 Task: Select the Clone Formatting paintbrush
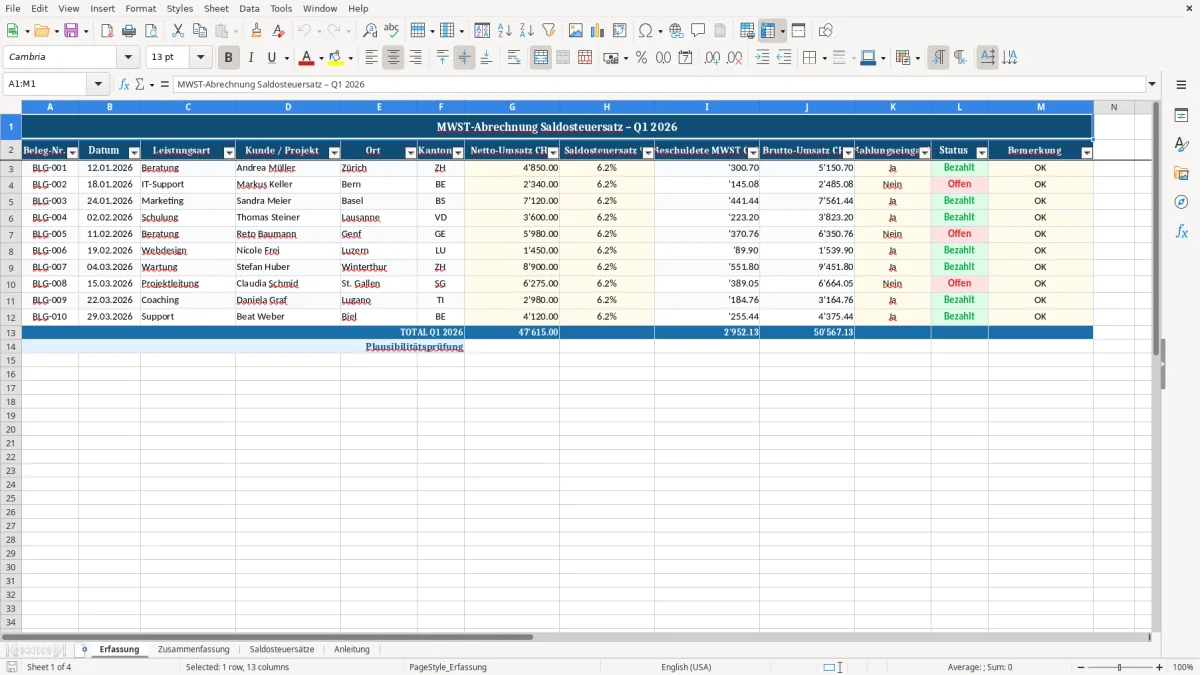(x=257, y=31)
